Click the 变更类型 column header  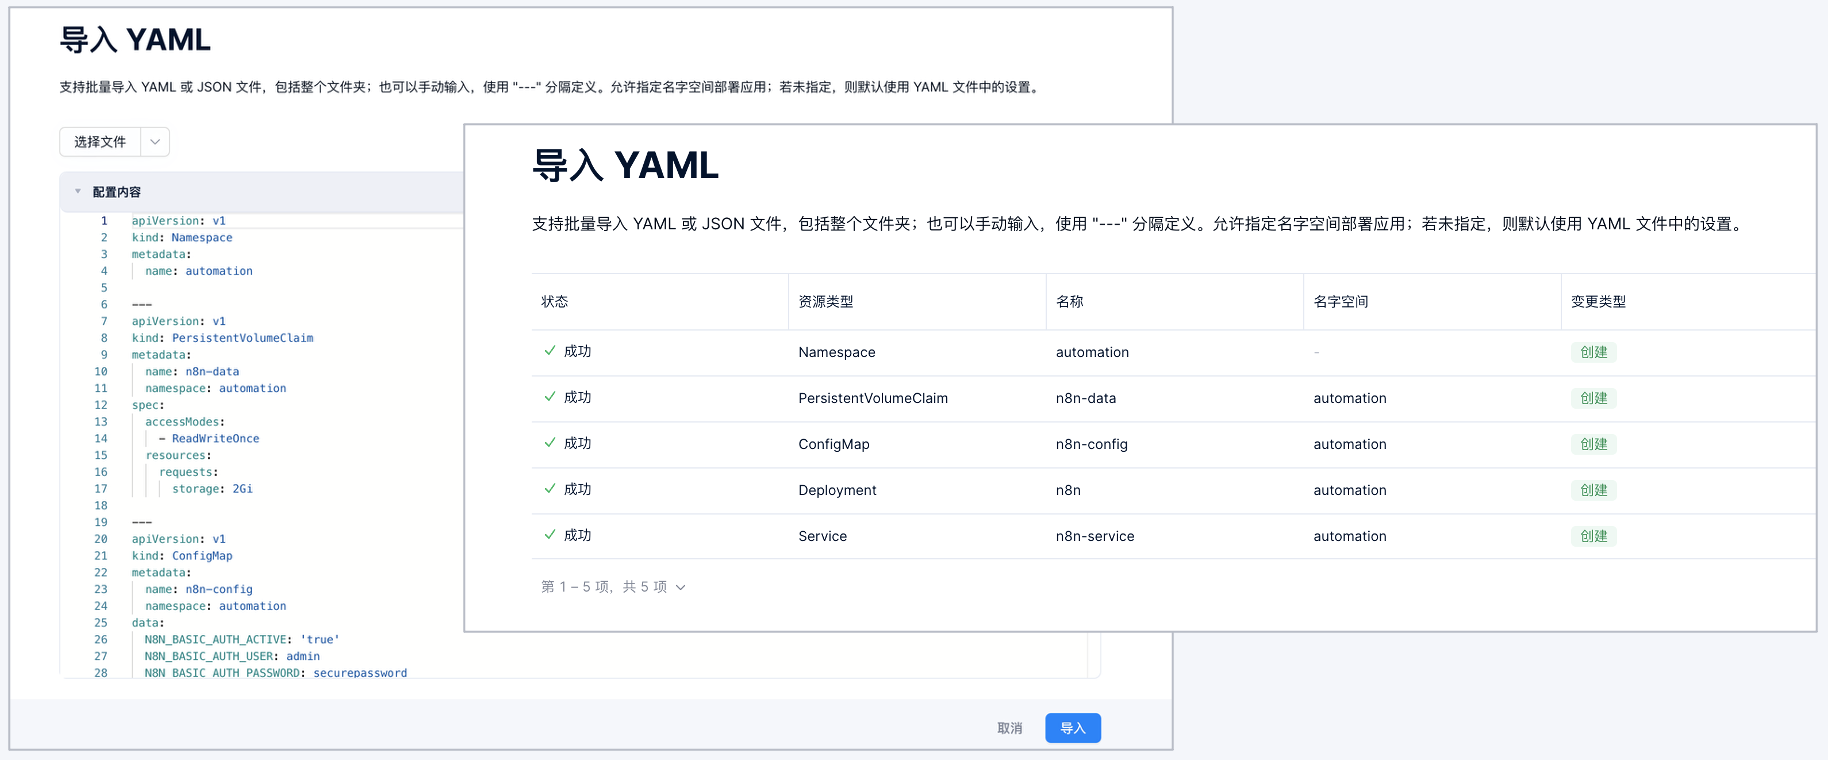[1598, 302]
